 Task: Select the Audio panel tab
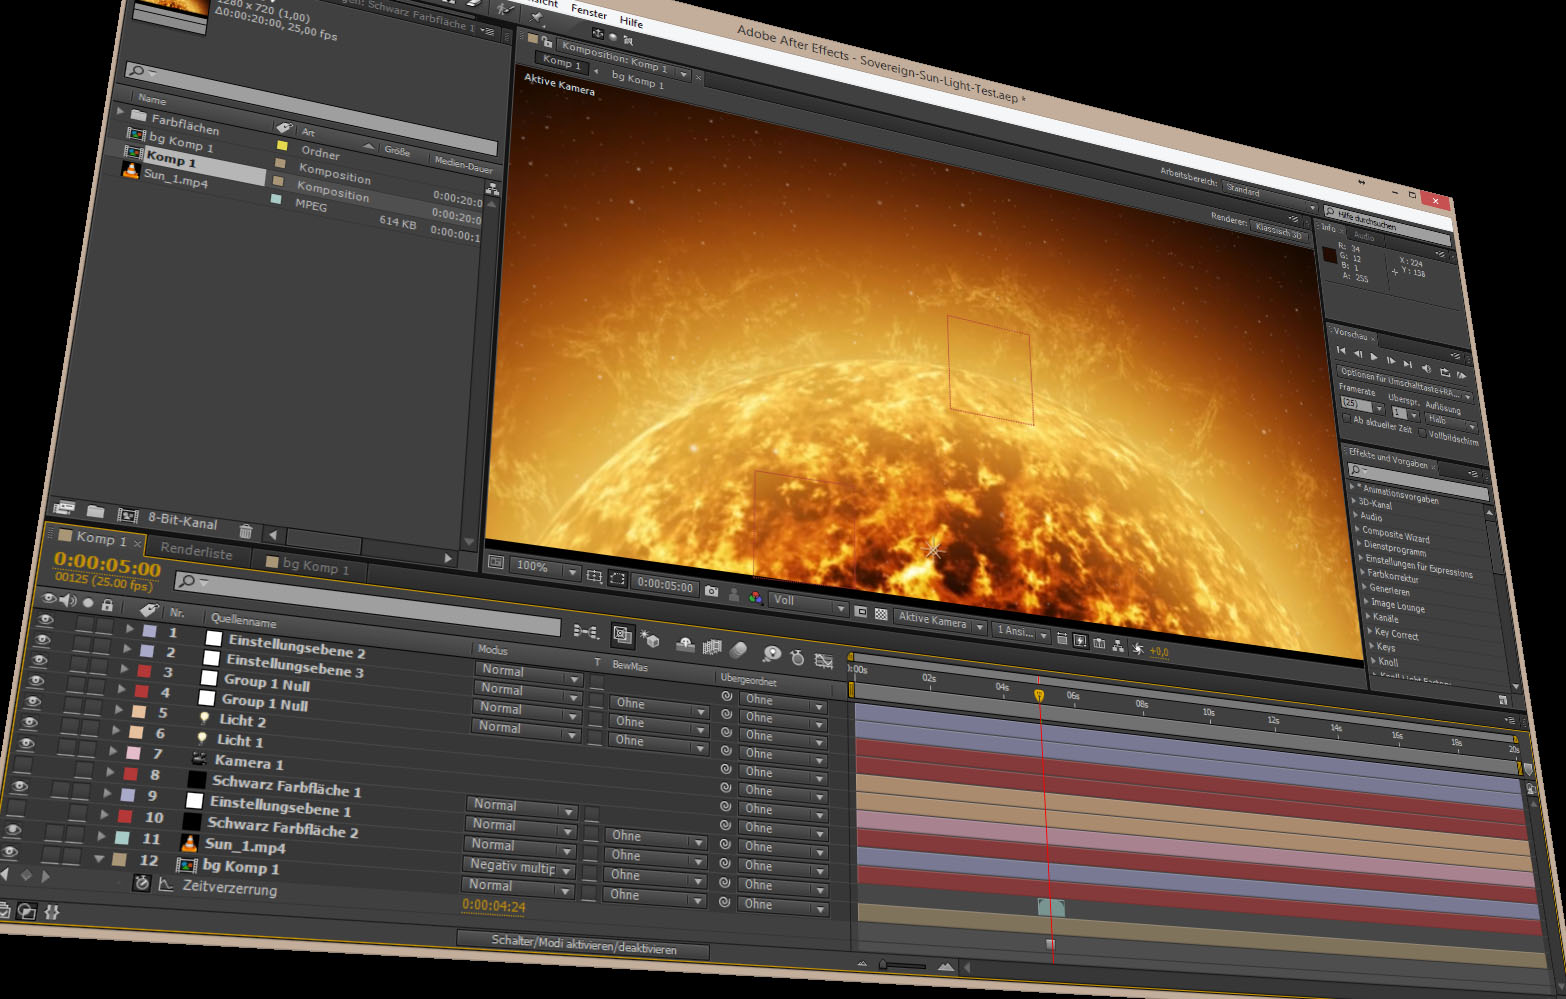(x=1364, y=236)
